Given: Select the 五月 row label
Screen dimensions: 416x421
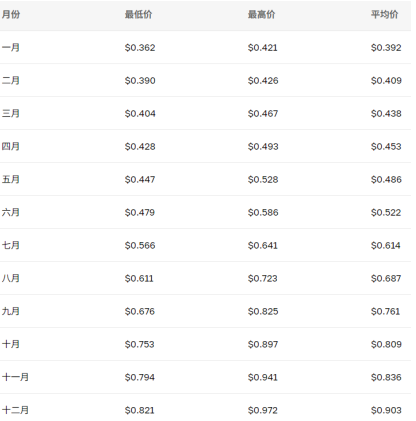Looking at the screenshot, I should pos(11,179).
